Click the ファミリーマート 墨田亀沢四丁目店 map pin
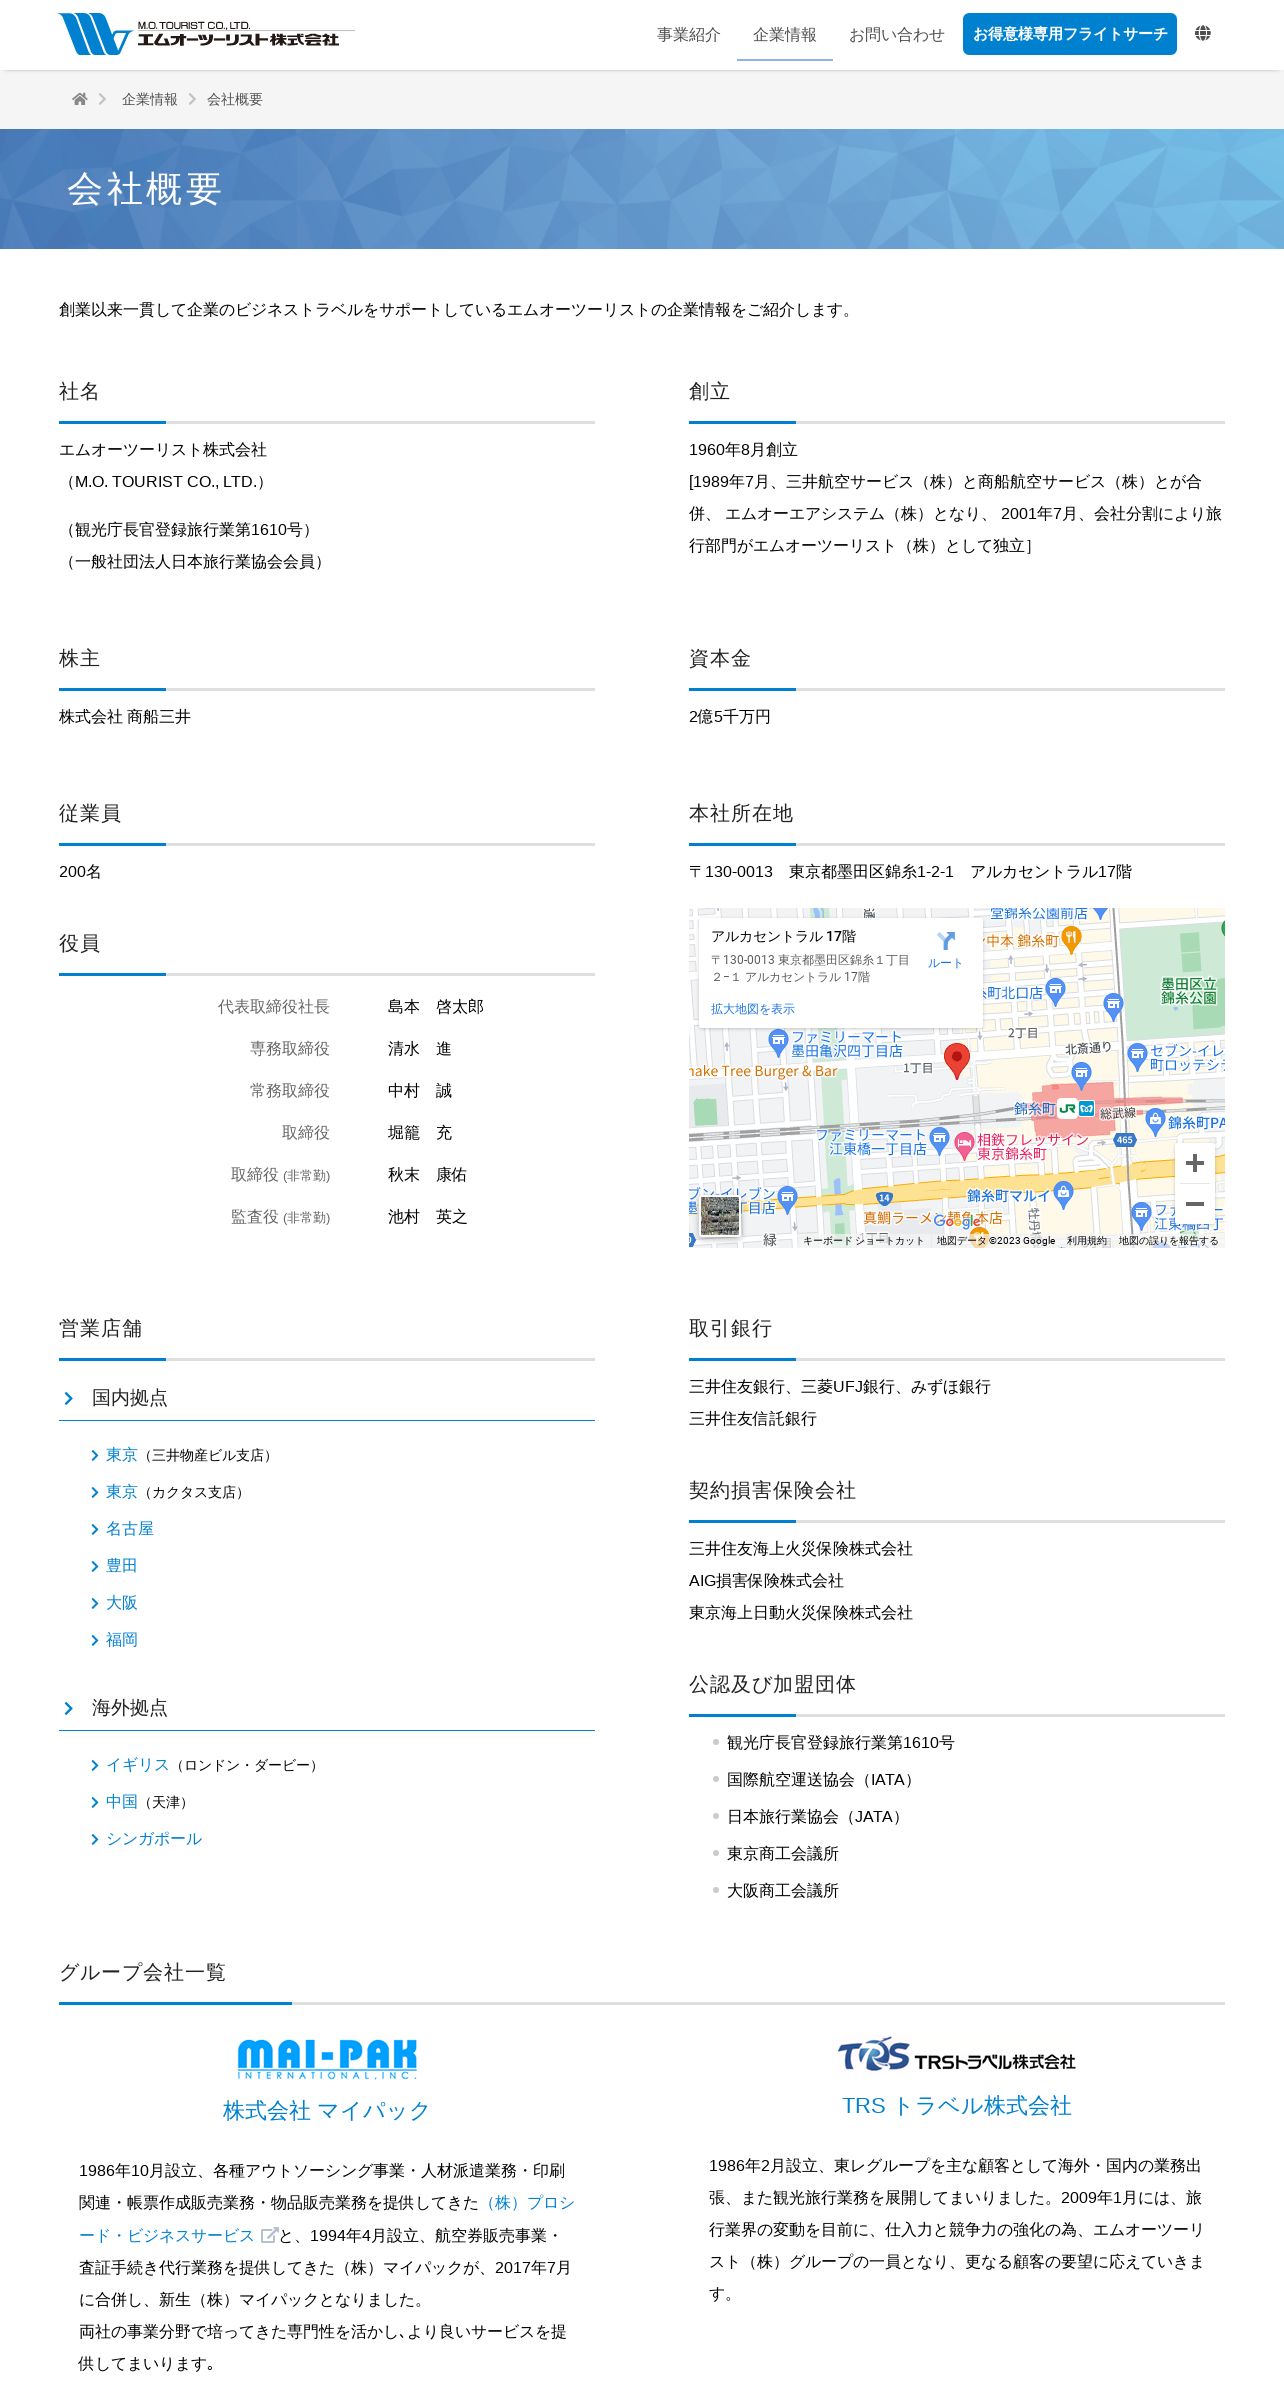1284x2406 pixels. [778, 1043]
